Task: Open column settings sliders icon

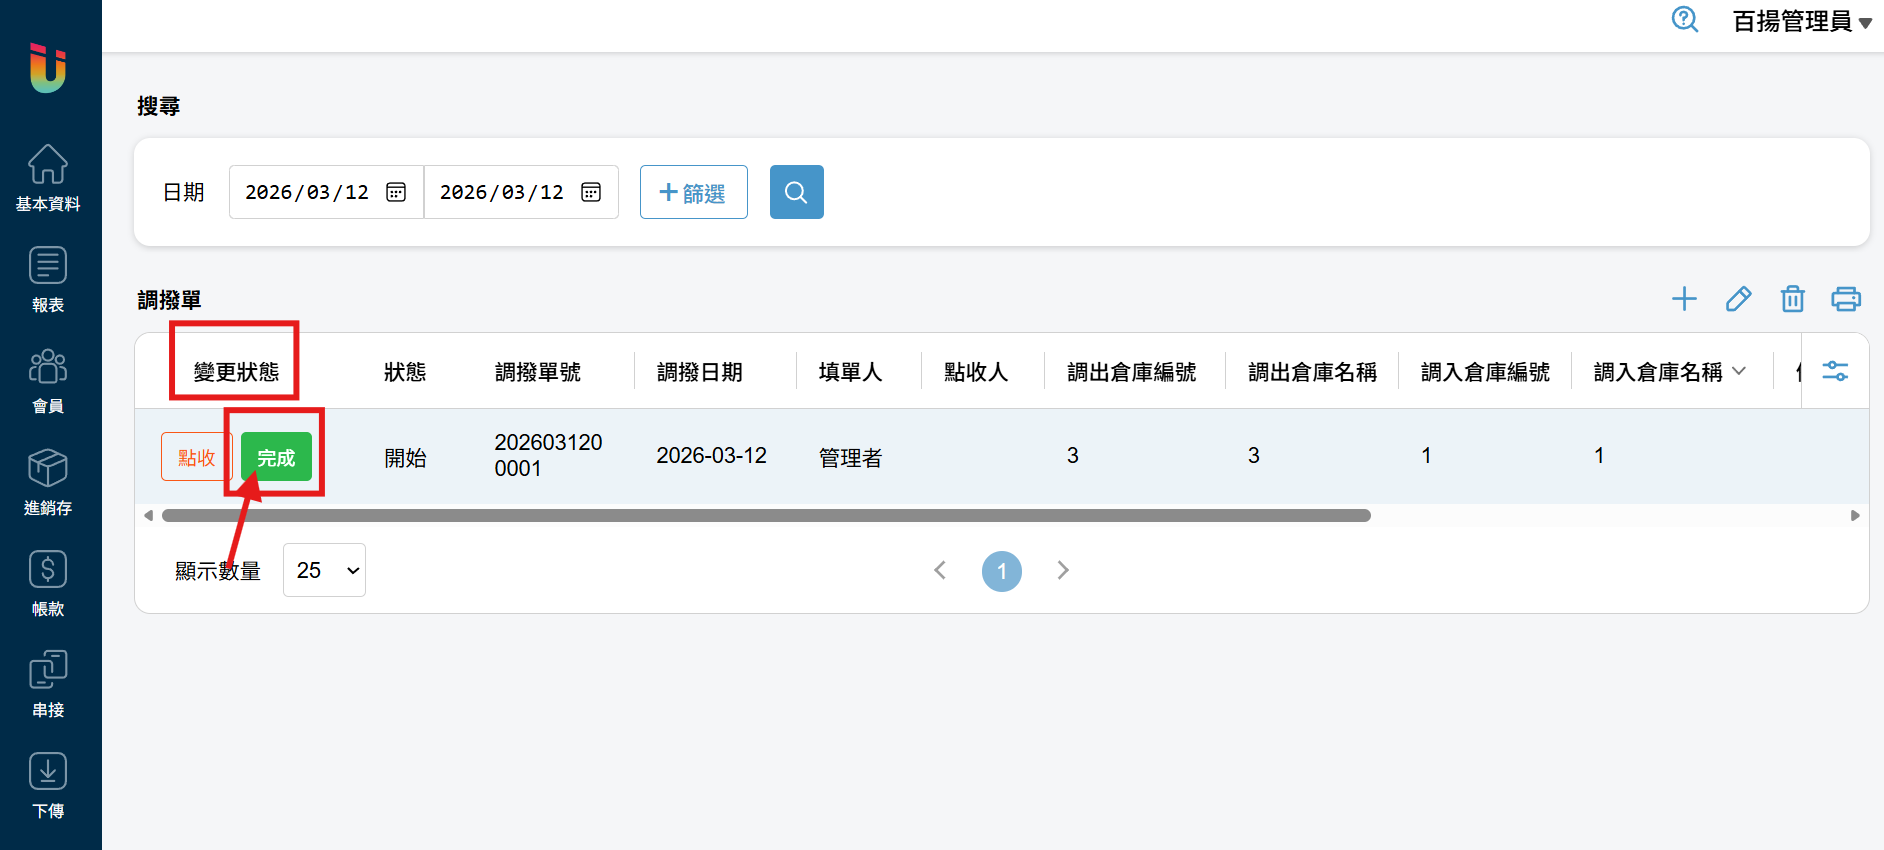Action: 1835,371
